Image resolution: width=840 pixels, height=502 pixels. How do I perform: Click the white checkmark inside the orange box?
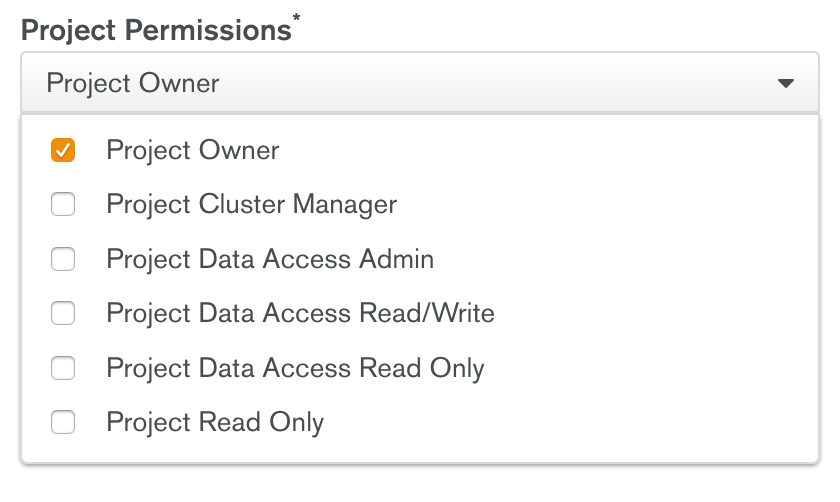click(63, 150)
